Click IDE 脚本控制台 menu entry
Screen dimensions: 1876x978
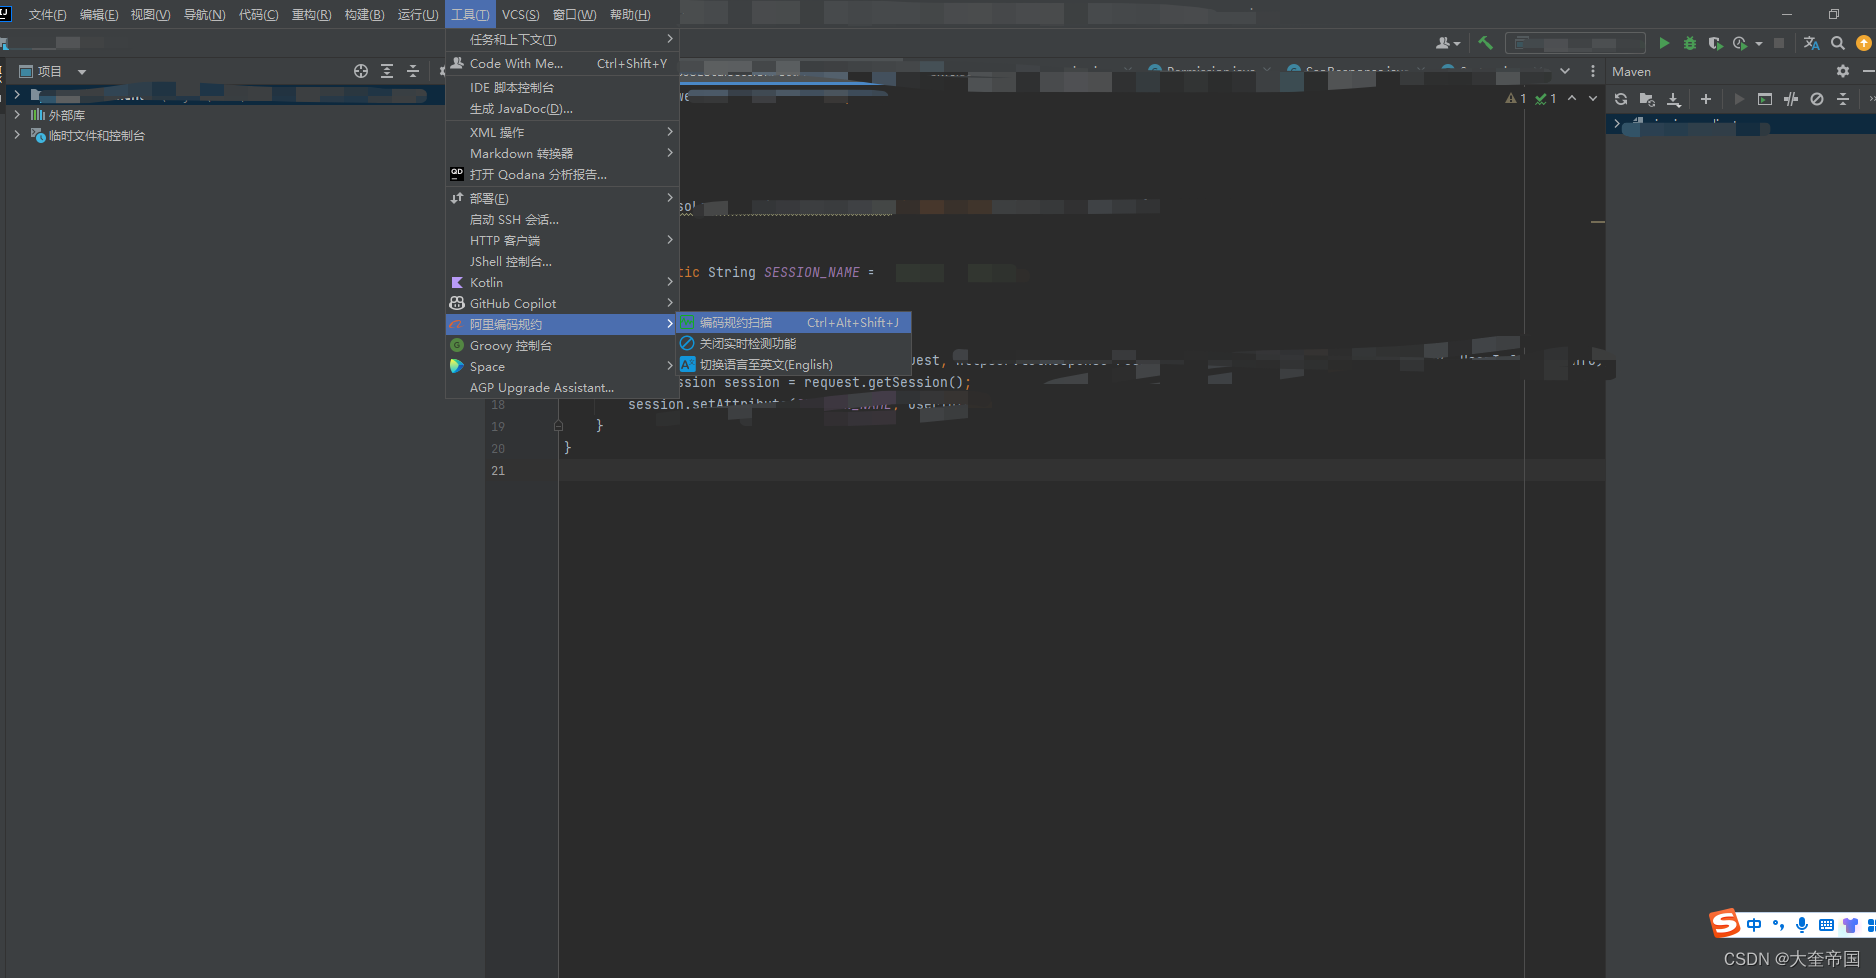(x=562, y=88)
